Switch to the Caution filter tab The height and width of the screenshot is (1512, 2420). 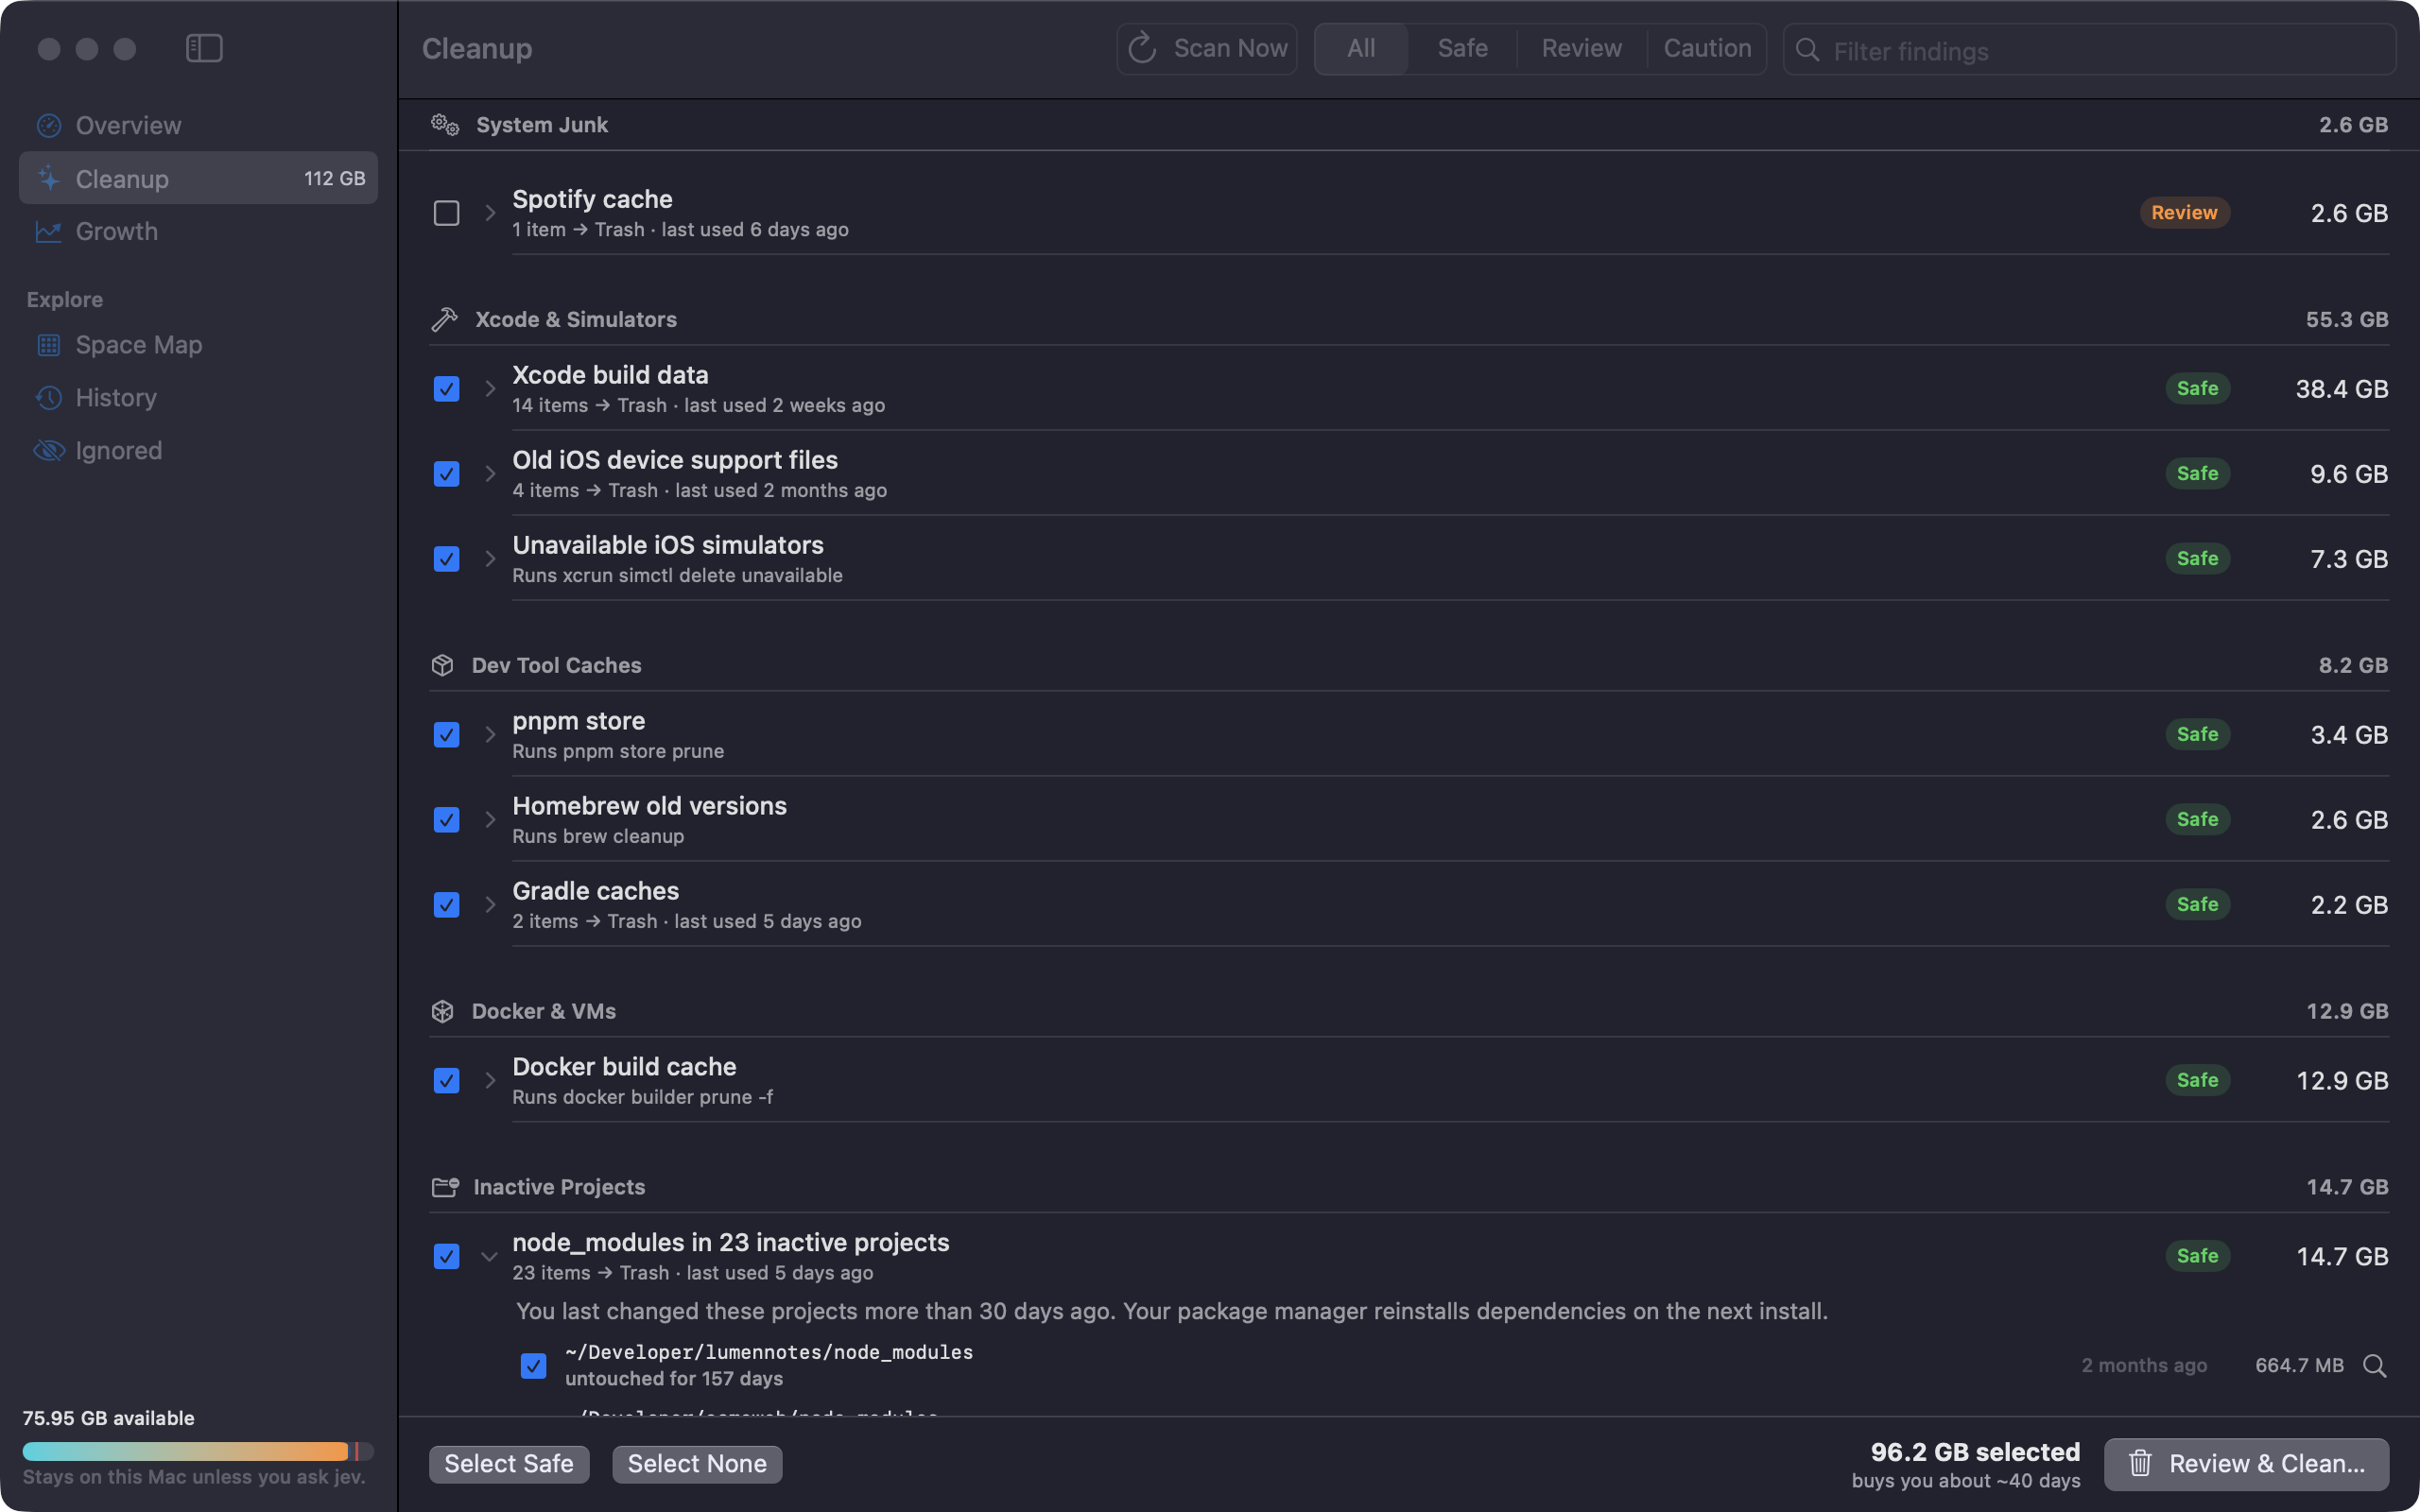(1707, 49)
